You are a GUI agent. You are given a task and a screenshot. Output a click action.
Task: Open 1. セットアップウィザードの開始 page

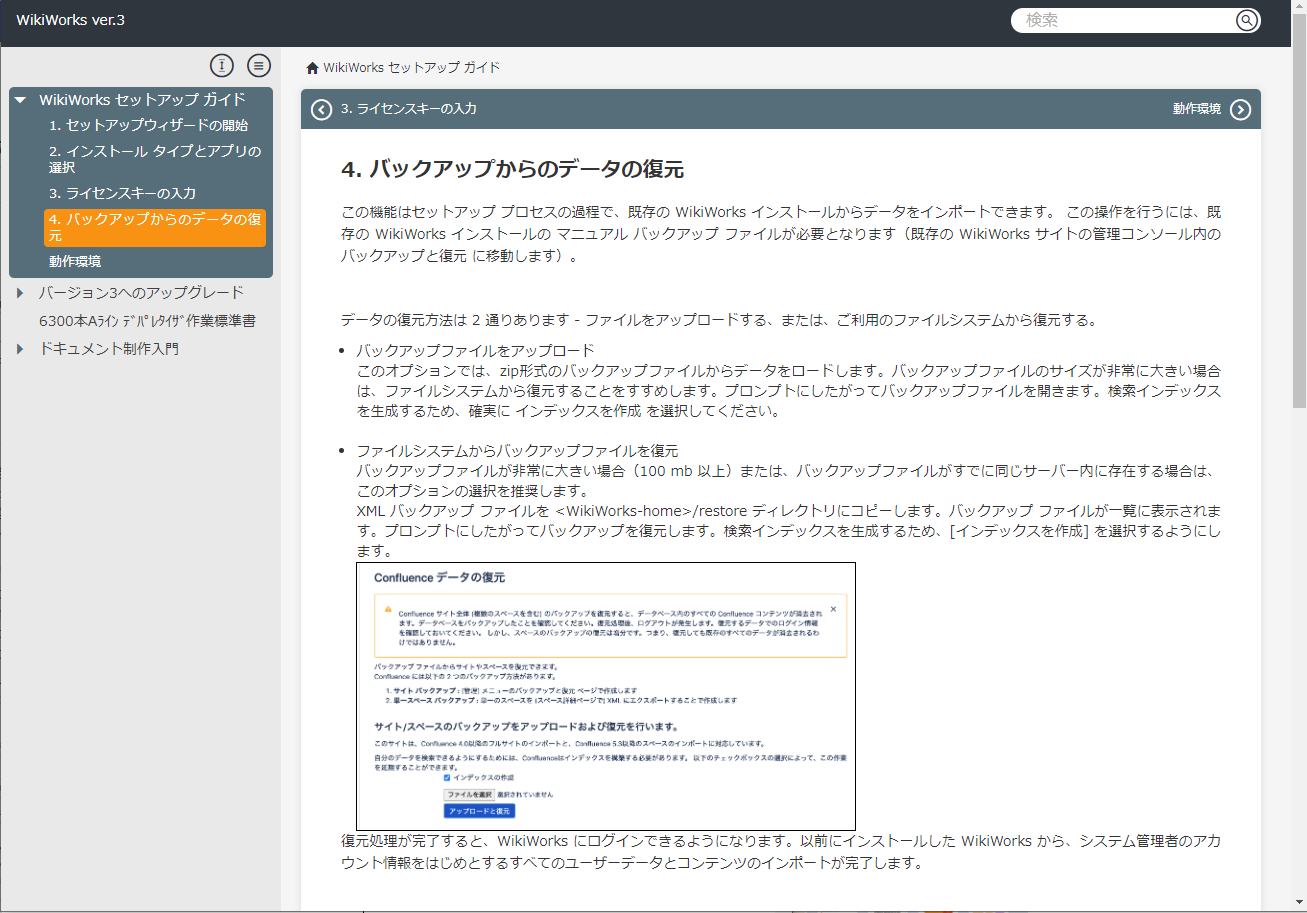pos(148,126)
